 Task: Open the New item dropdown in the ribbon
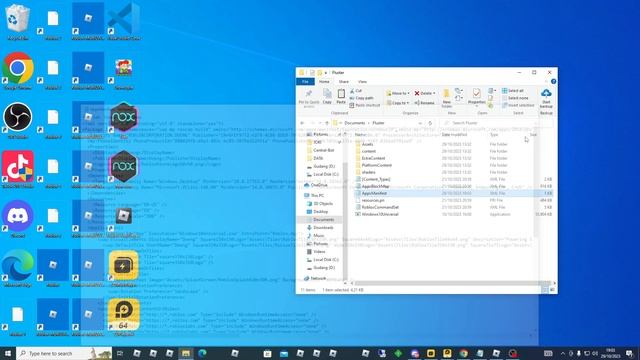click(459, 91)
